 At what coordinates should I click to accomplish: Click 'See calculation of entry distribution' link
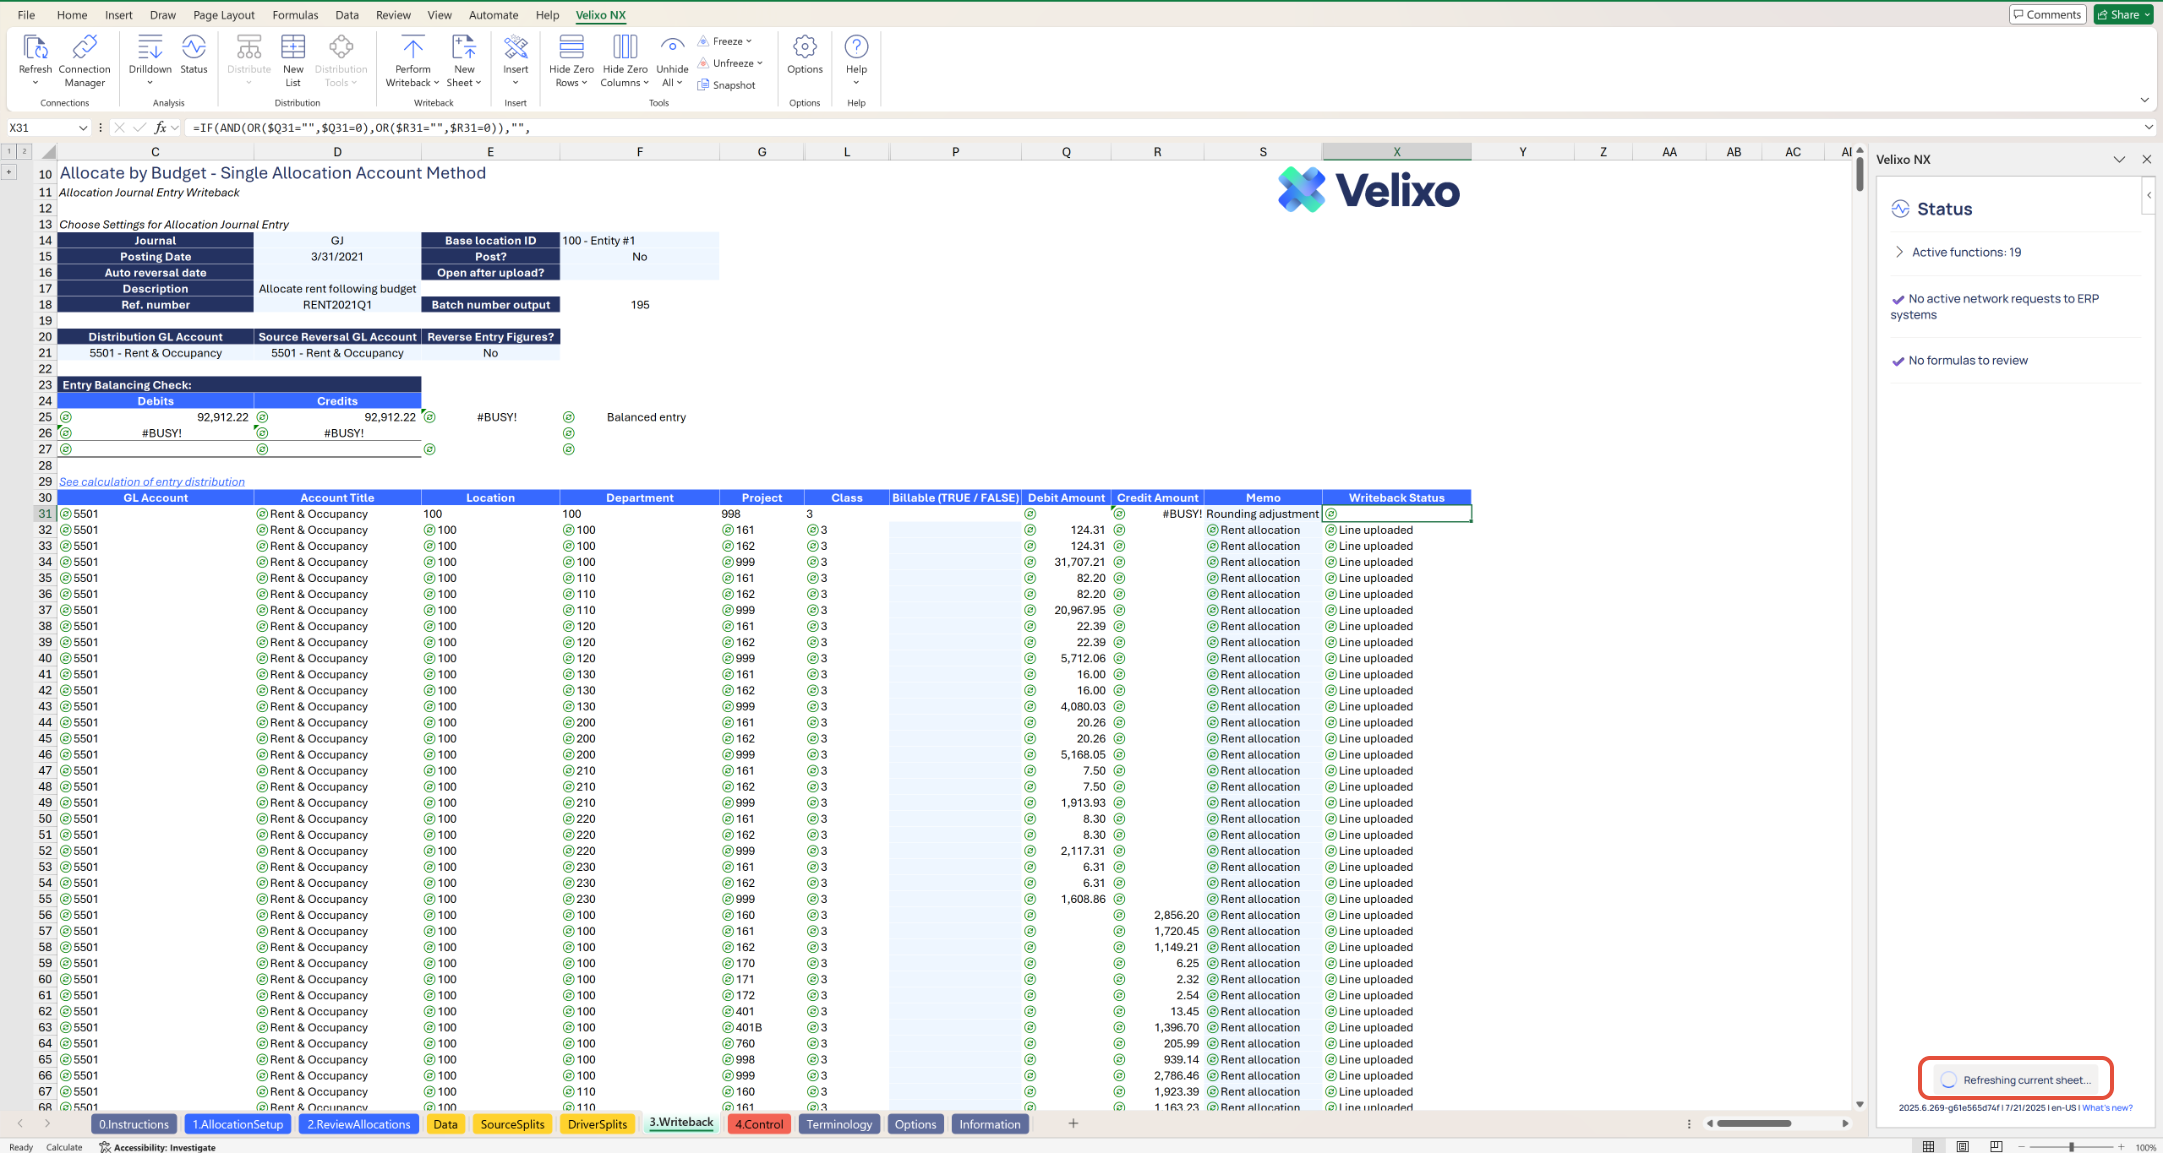click(152, 482)
